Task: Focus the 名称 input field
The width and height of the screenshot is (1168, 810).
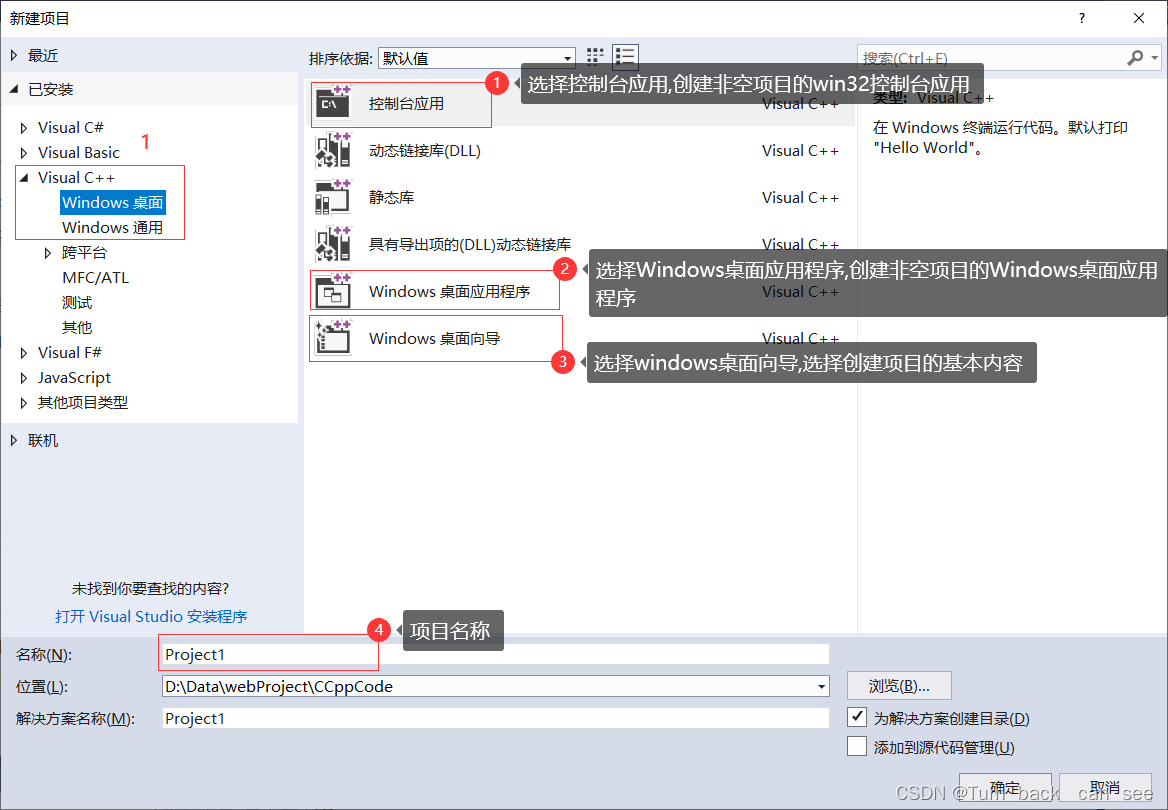Action: (495, 654)
